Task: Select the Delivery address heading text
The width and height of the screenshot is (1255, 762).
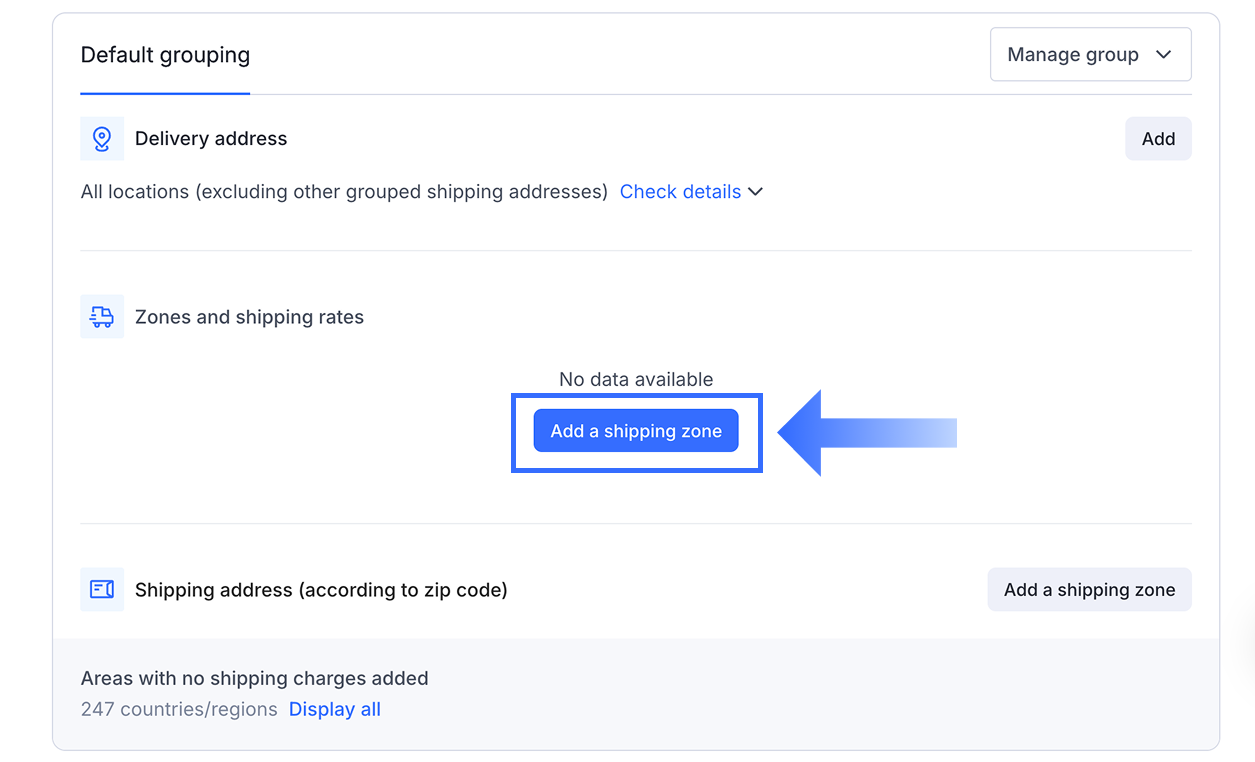Action: click(x=211, y=139)
